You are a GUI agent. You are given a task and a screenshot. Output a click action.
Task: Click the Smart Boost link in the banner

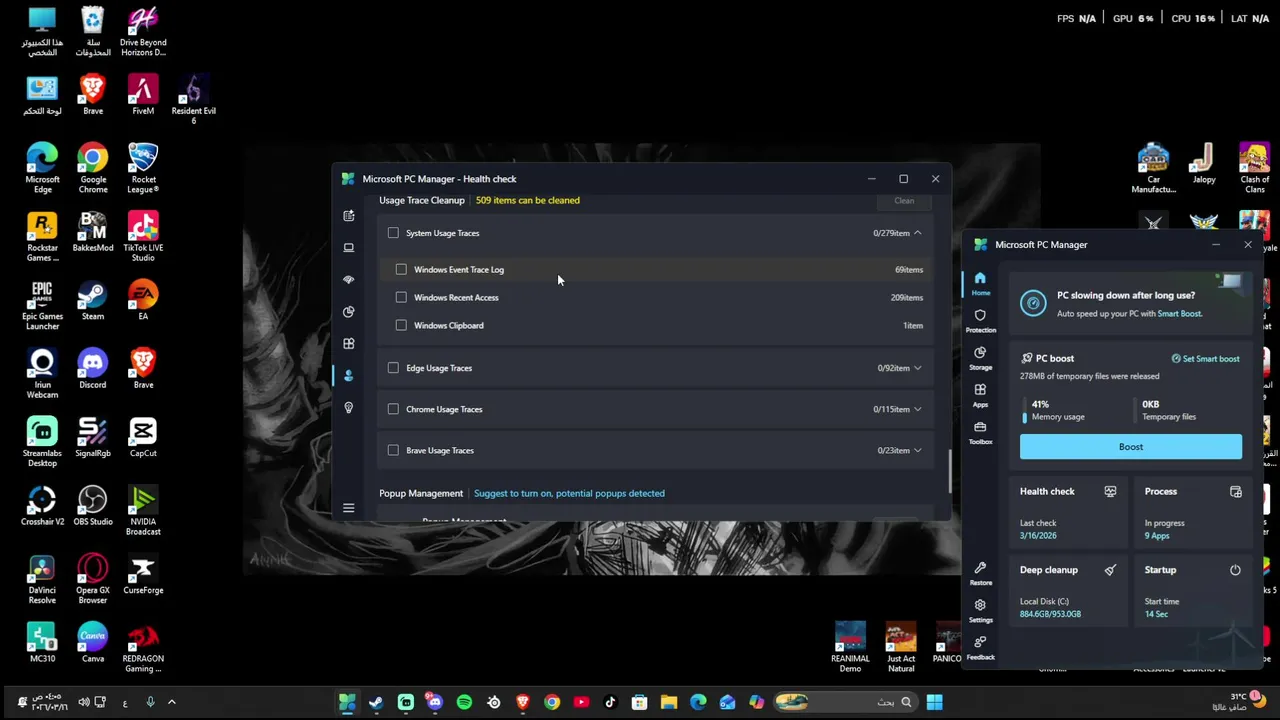[x=1180, y=314]
